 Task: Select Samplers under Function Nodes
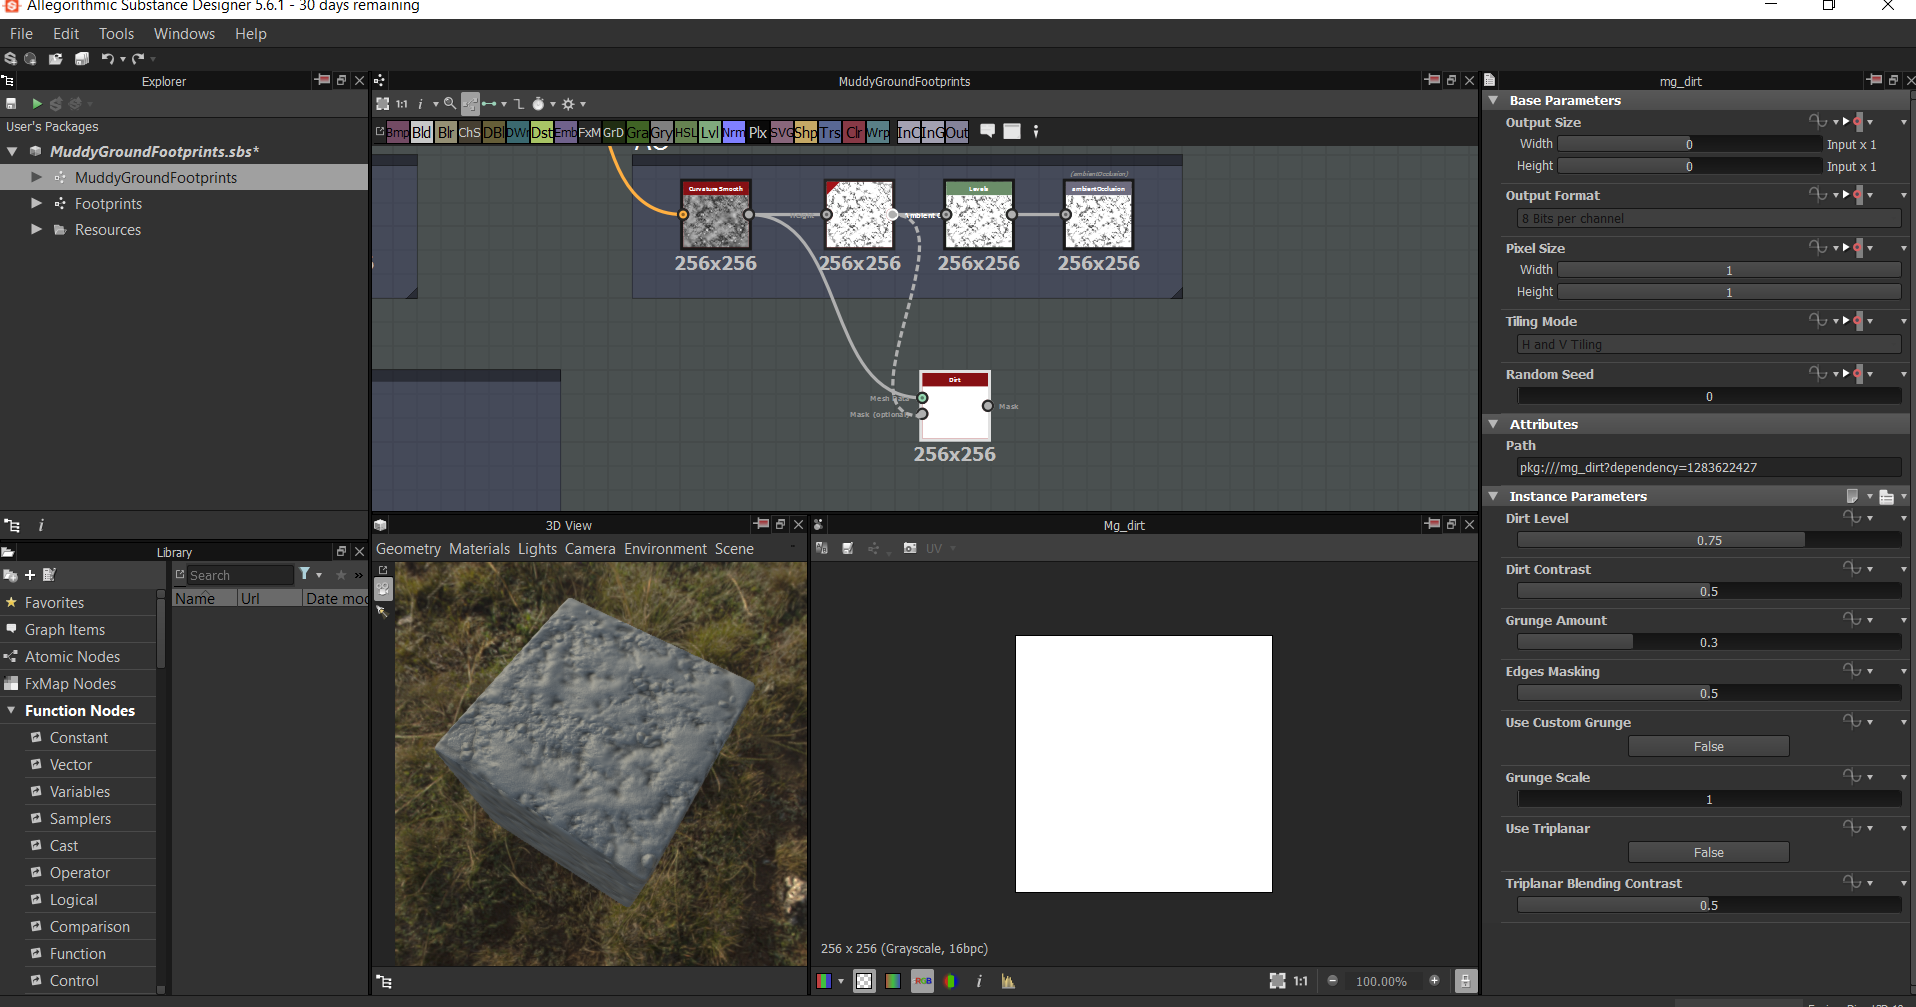[x=80, y=819]
